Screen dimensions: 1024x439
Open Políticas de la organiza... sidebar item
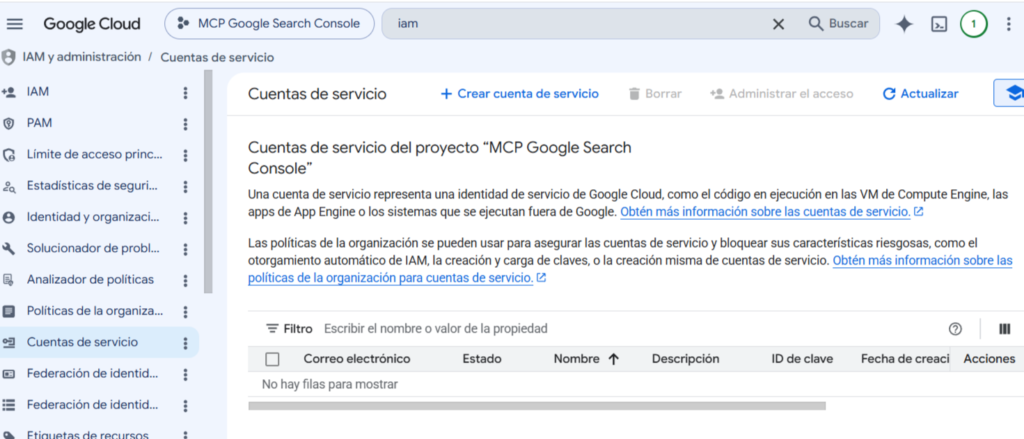95,311
